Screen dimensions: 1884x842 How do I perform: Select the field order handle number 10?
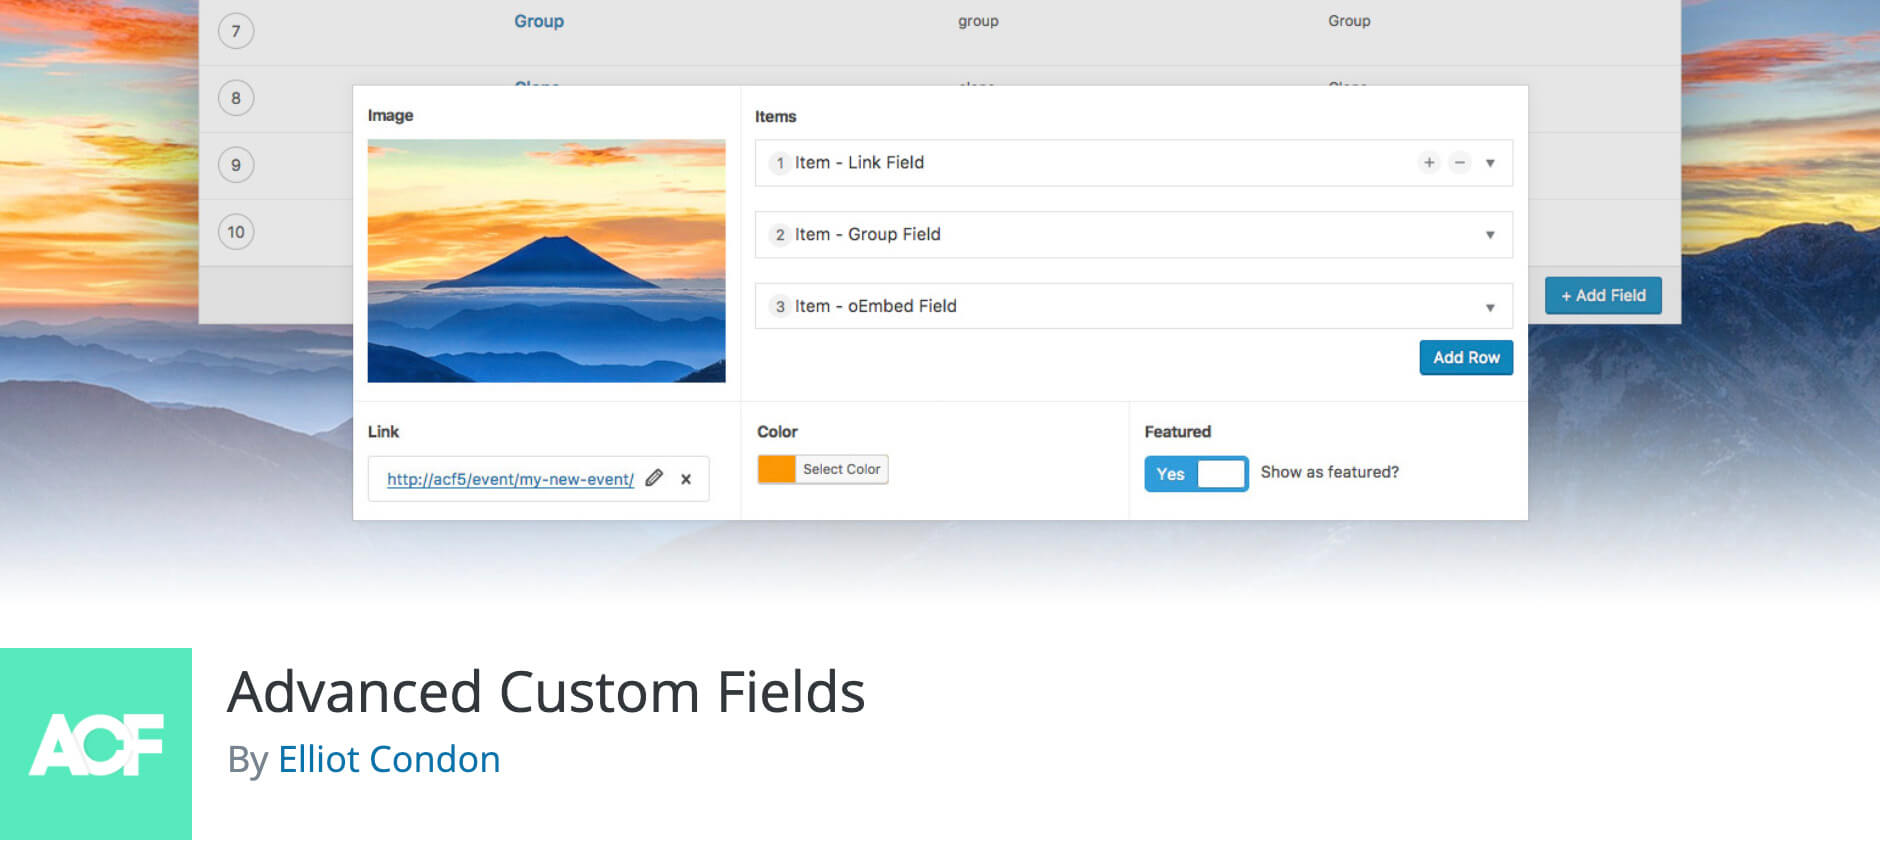[236, 232]
